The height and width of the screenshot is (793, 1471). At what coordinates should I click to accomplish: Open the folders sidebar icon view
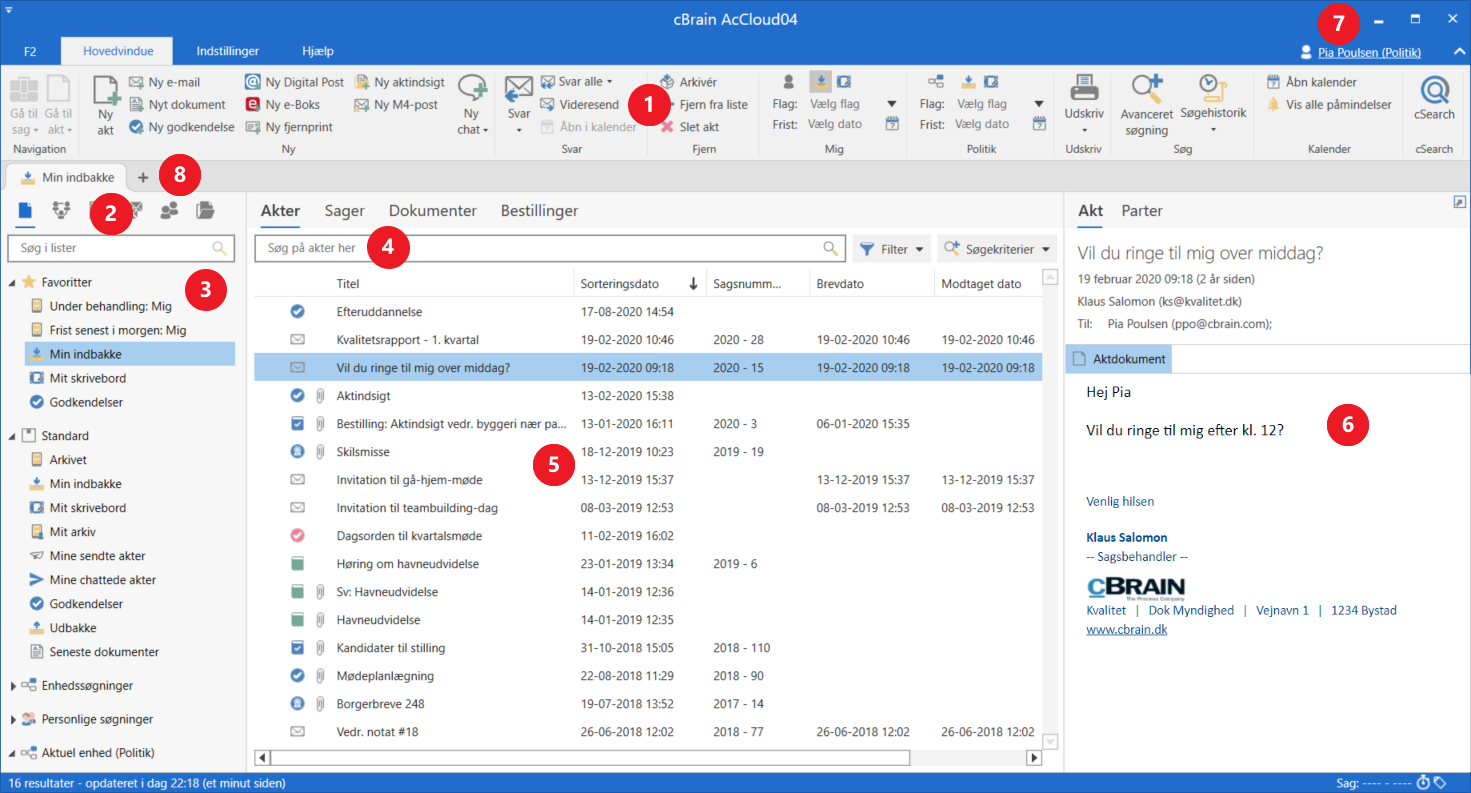click(205, 210)
